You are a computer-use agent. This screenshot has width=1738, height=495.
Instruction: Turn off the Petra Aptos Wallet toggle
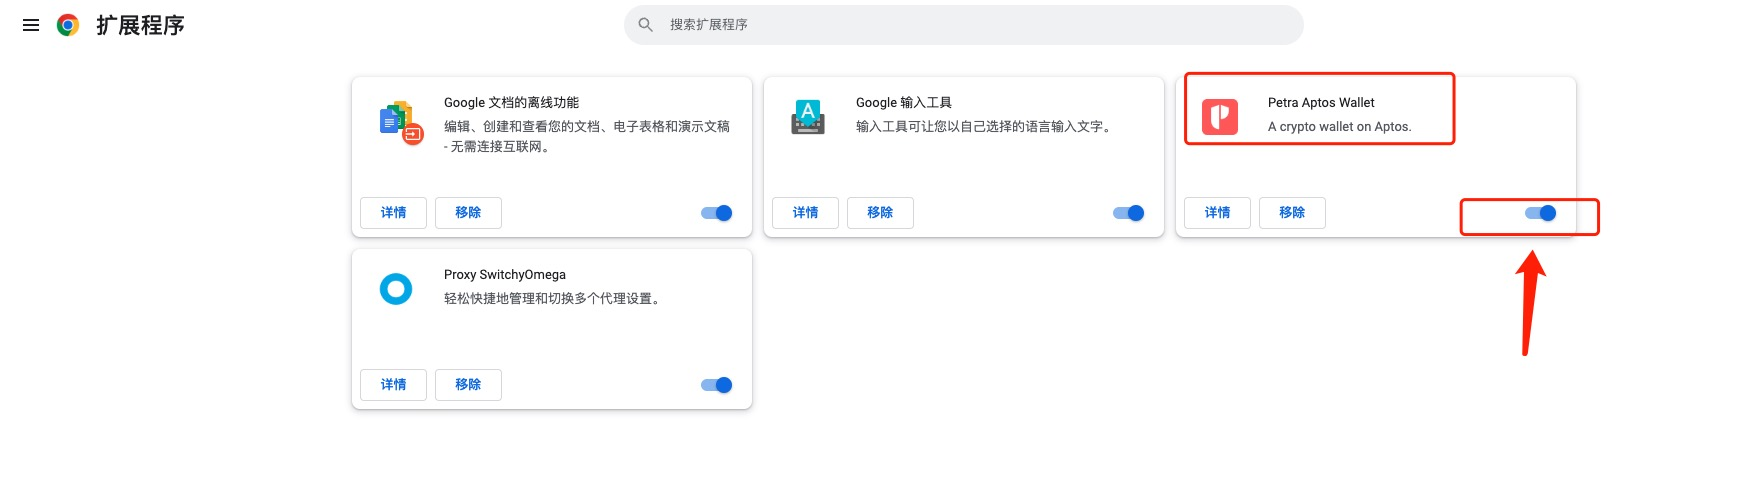click(x=1541, y=213)
